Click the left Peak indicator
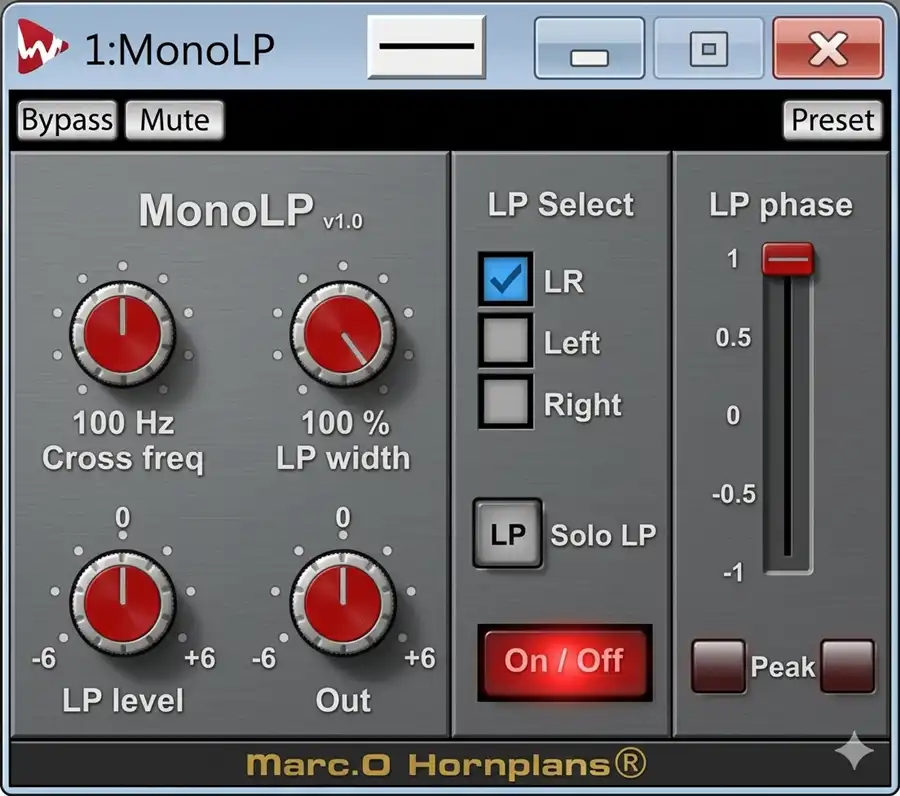Screen dimensions: 900x796 click(718, 666)
